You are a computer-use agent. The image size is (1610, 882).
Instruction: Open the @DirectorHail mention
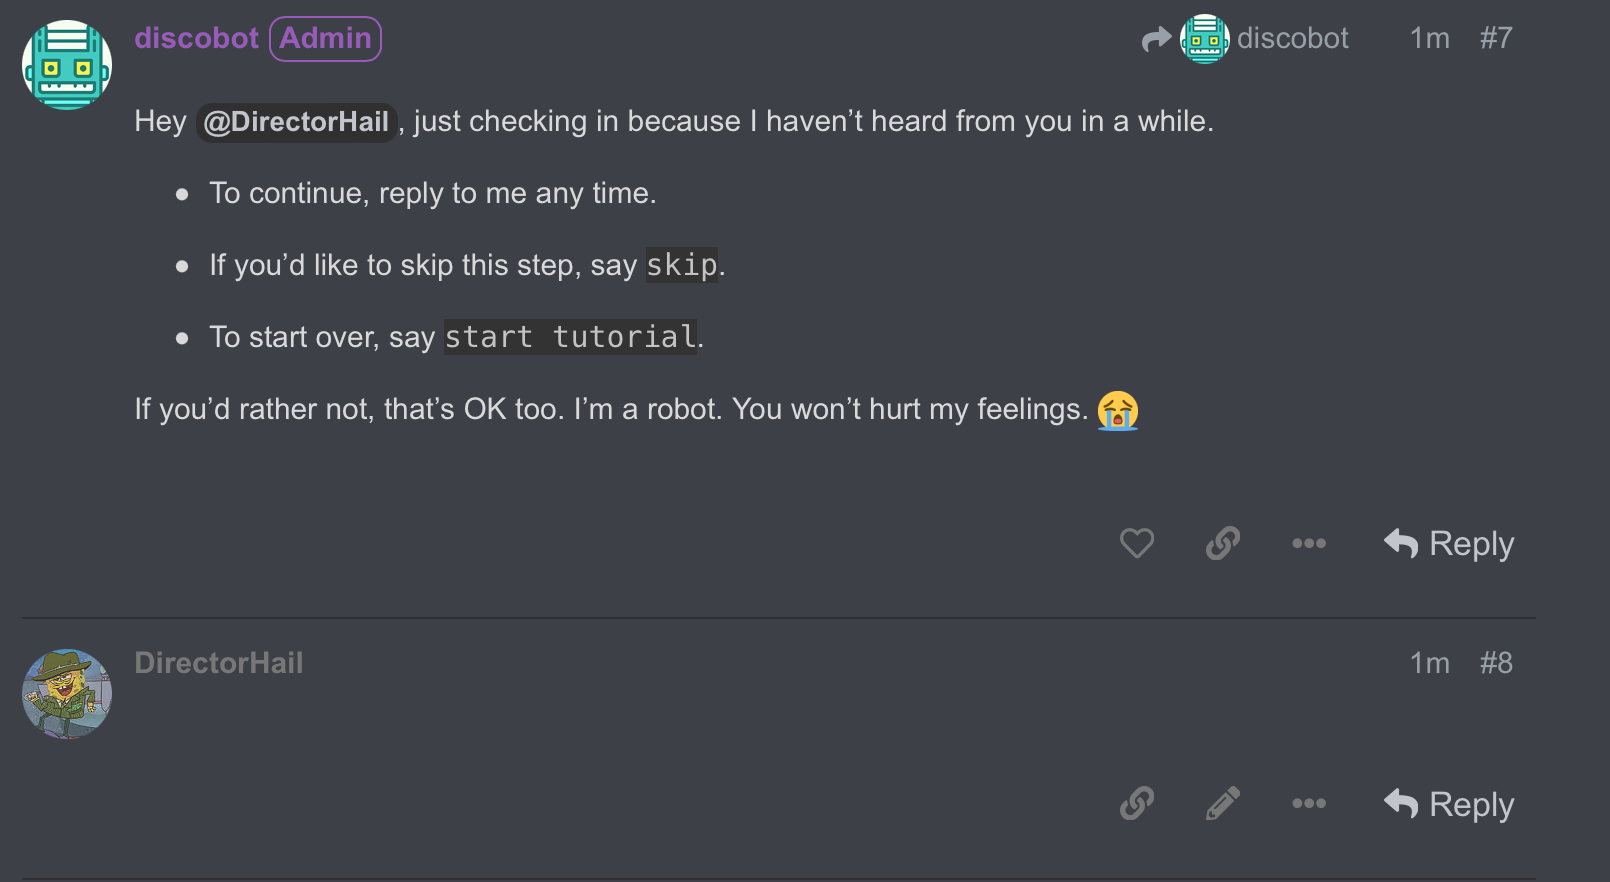(x=296, y=122)
